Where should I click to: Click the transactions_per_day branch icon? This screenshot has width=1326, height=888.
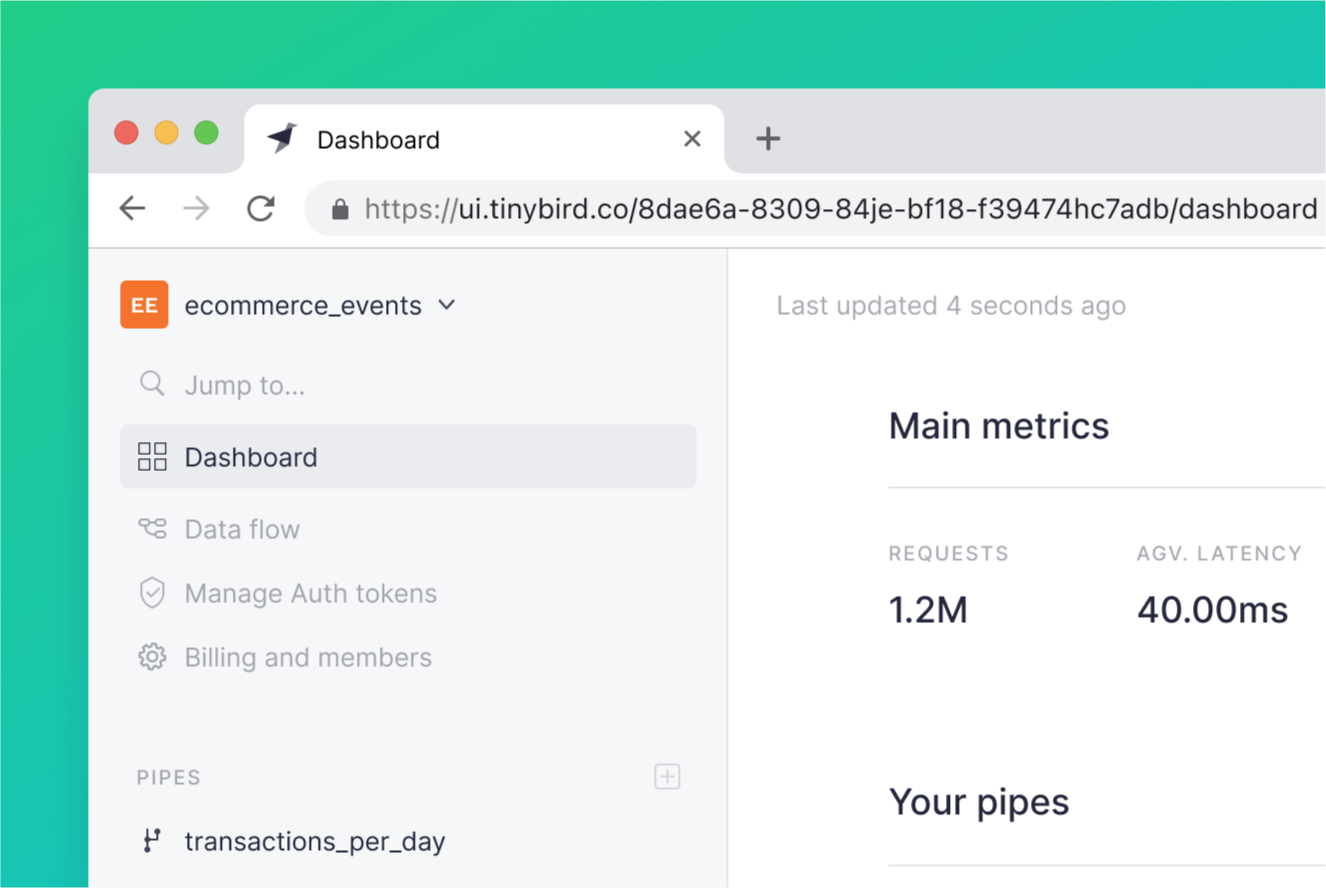coord(152,841)
